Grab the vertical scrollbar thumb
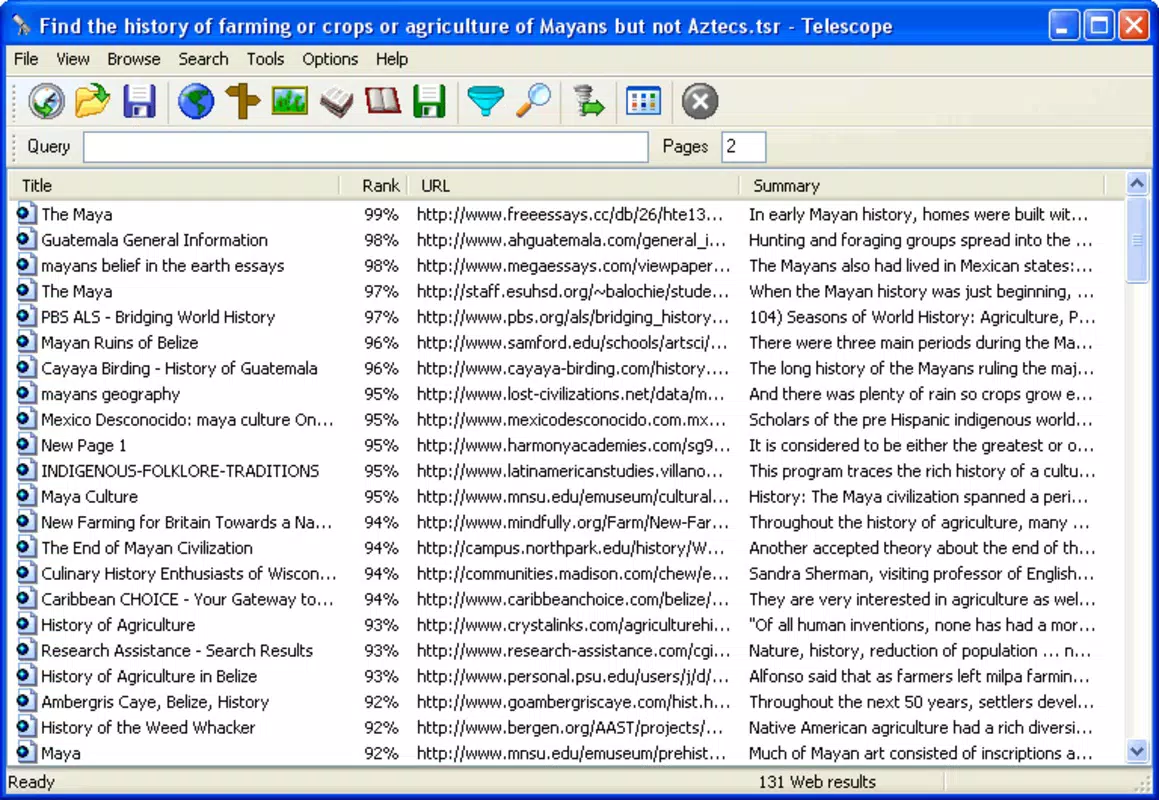 coord(1137,239)
